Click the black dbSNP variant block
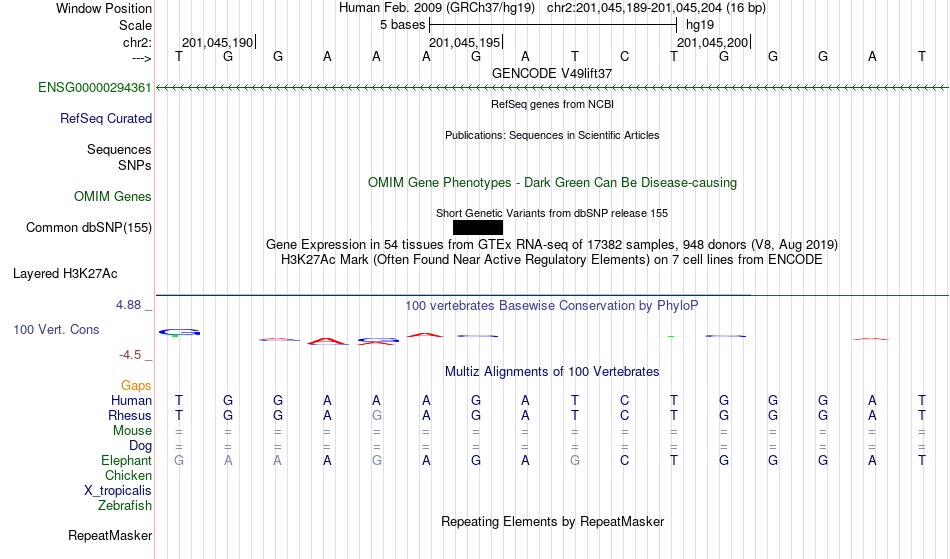950x559 pixels. 477,228
